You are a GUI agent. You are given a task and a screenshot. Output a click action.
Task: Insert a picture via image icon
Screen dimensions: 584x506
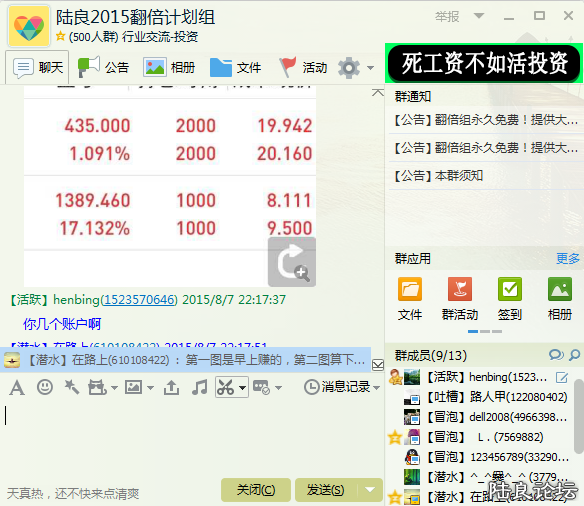133,388
